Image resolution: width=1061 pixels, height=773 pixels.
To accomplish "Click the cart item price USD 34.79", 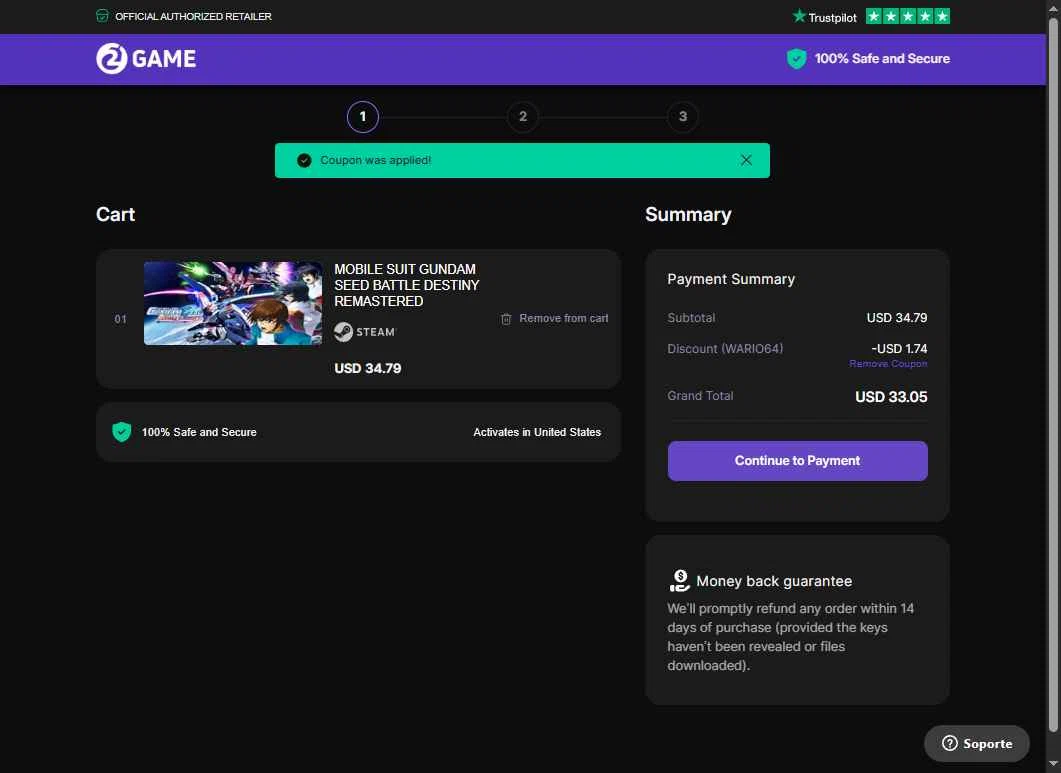I will point(367,368).
